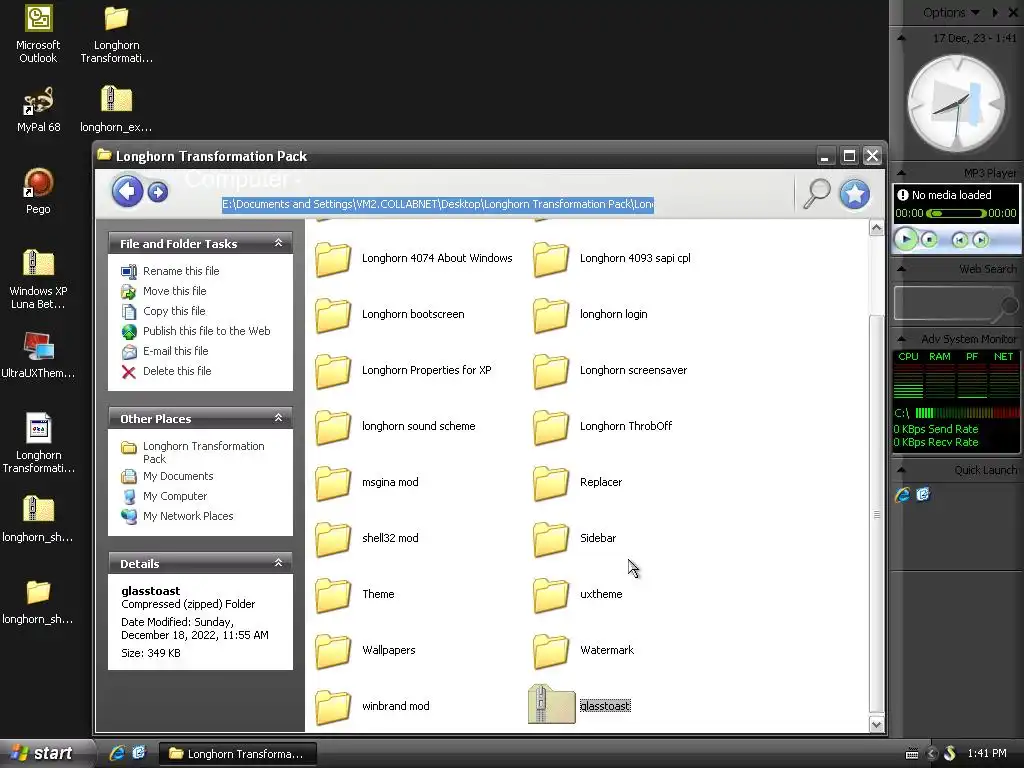Skip to next track in MP3 Player

pyautogui.click(x=980, y=240)
